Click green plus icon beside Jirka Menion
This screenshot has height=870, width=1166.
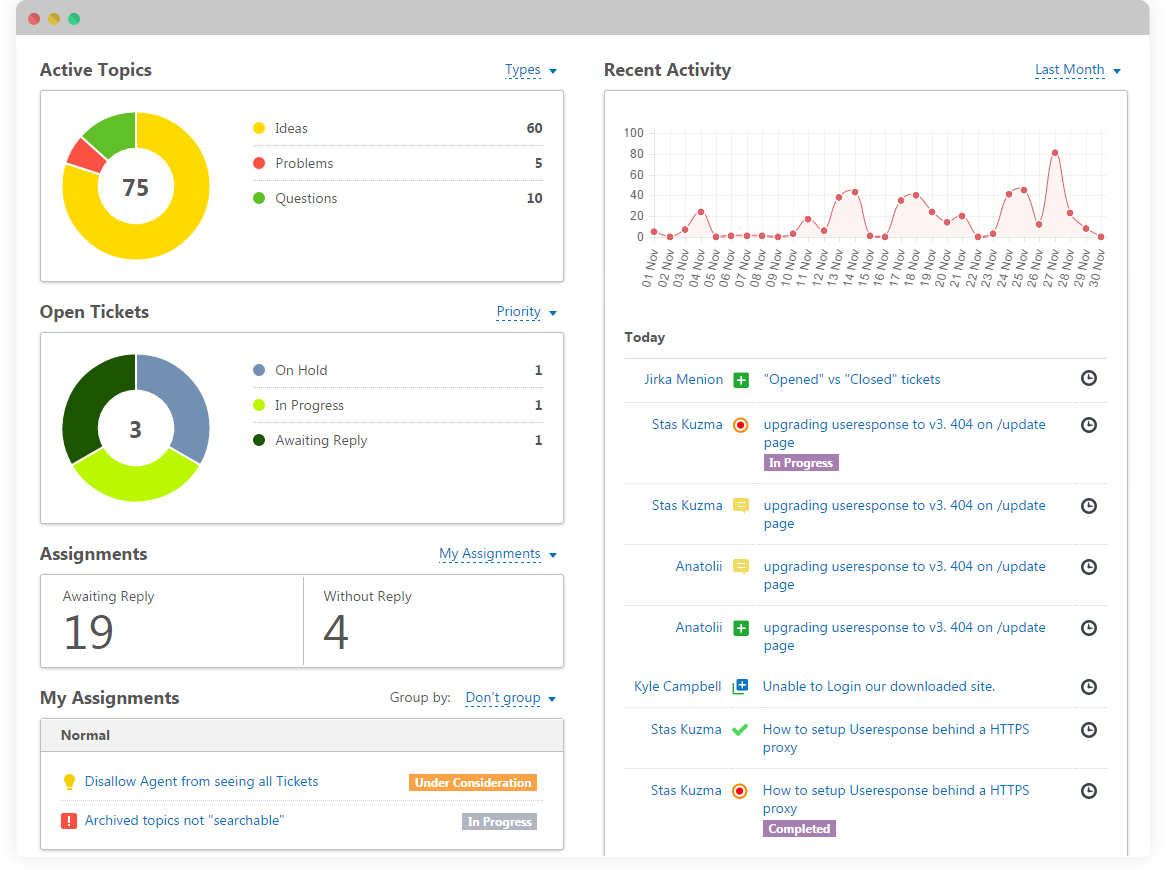click(x=741, y=380)
